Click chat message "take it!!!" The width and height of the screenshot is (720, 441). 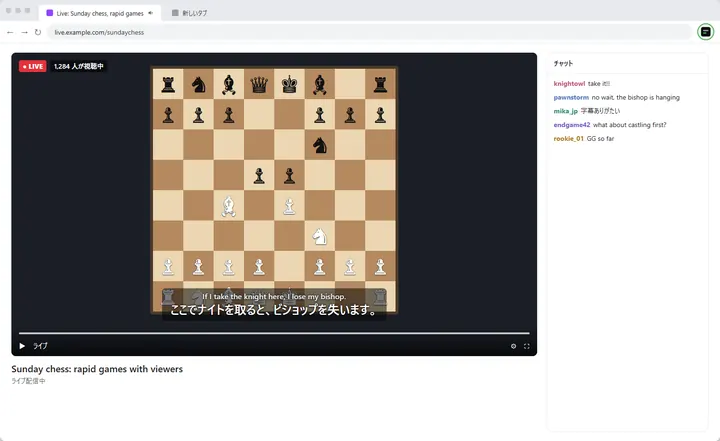pyautogui.click(x=599, y=84)
